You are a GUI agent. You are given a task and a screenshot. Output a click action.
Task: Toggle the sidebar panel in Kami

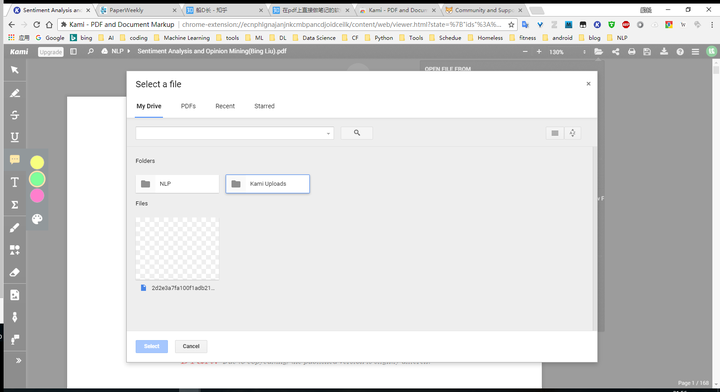pos(73,51)
